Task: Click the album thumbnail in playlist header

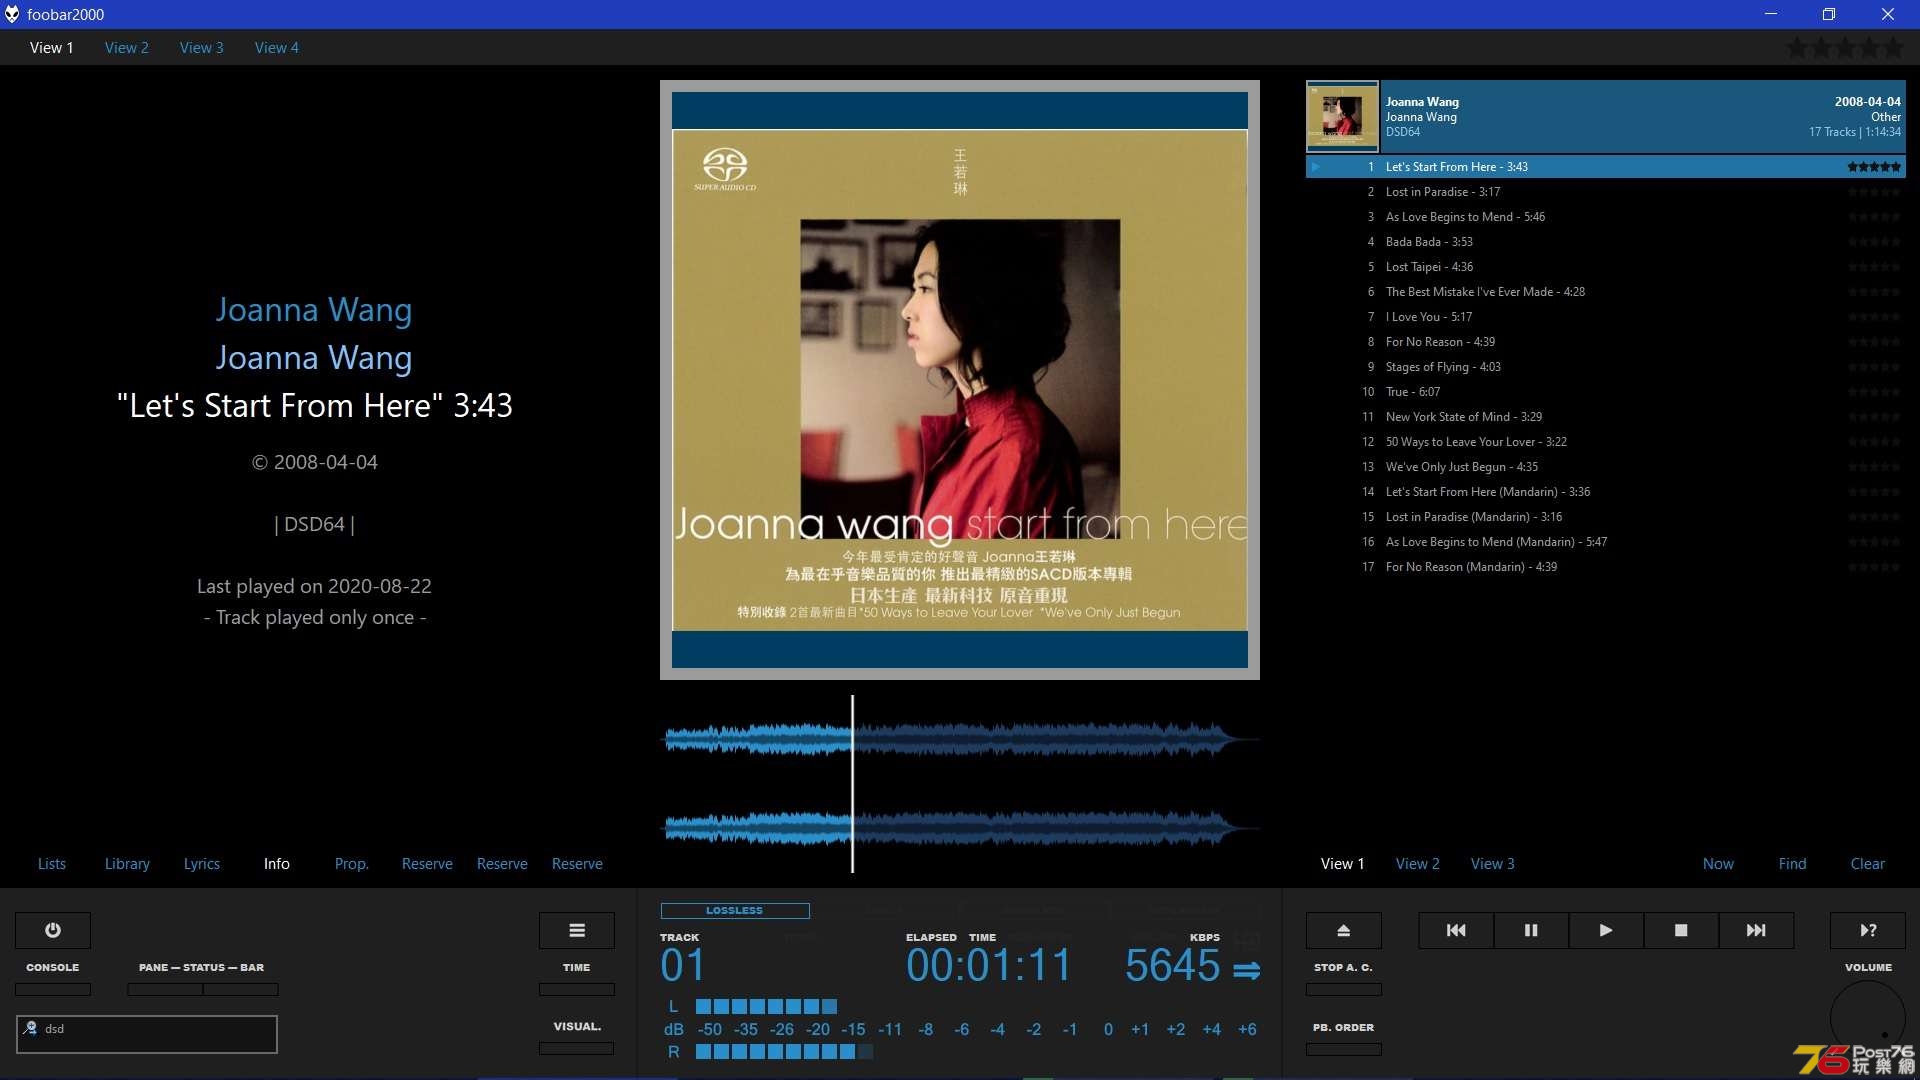Action: 1342,116
